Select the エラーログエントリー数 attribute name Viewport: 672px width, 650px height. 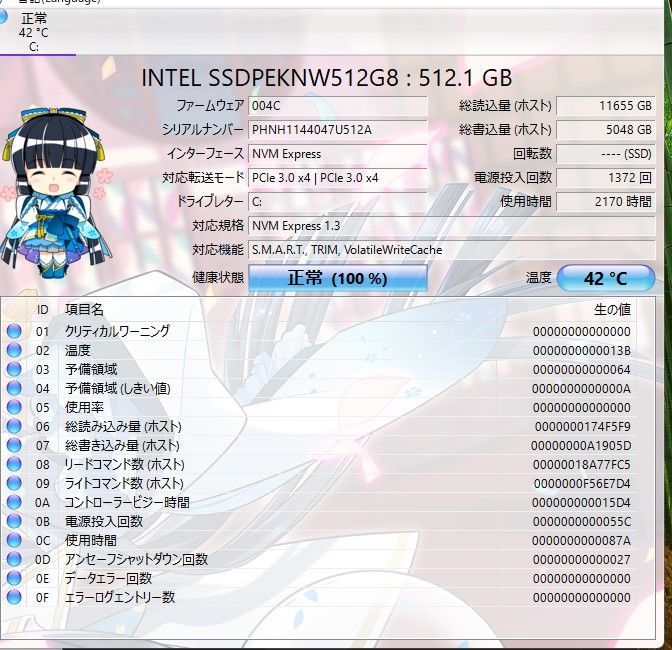pyautogui.click(x=120, y=597)
